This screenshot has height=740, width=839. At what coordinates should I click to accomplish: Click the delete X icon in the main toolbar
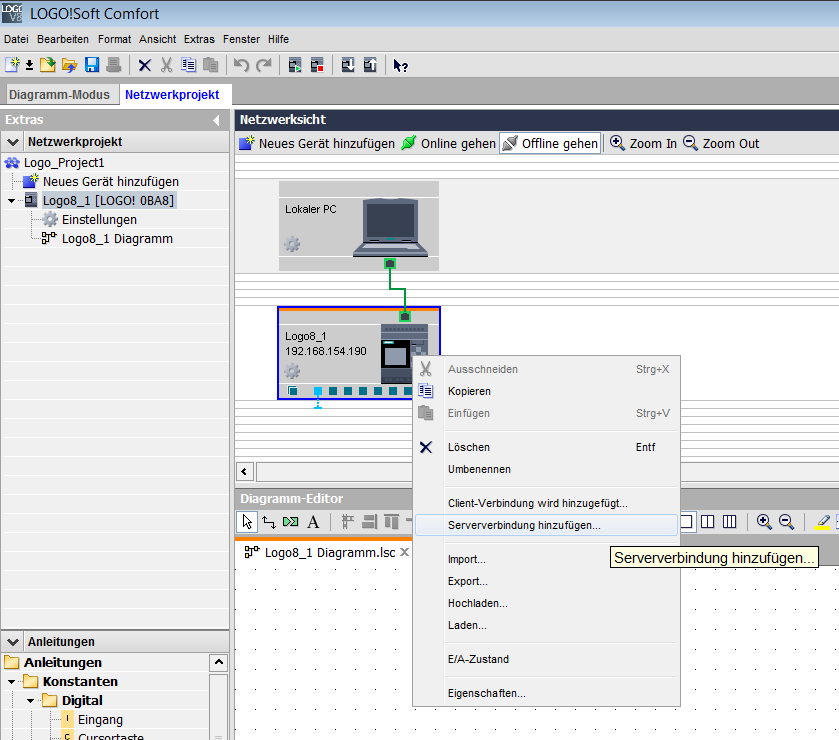[144, 65]
